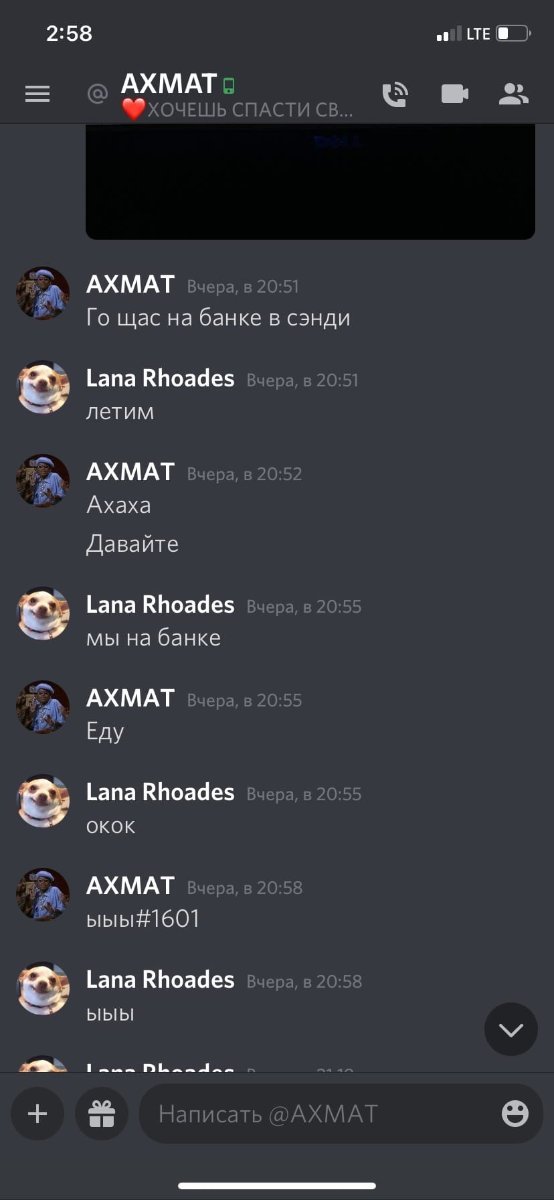Start a video call
554x1200 pixels.
[455, 94]
